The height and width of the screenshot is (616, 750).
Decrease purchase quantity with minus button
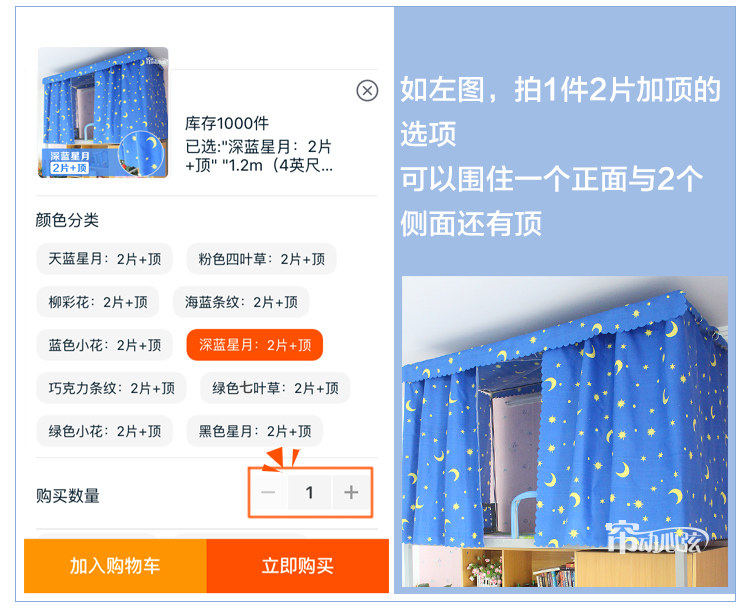click(x=268, y=492)
